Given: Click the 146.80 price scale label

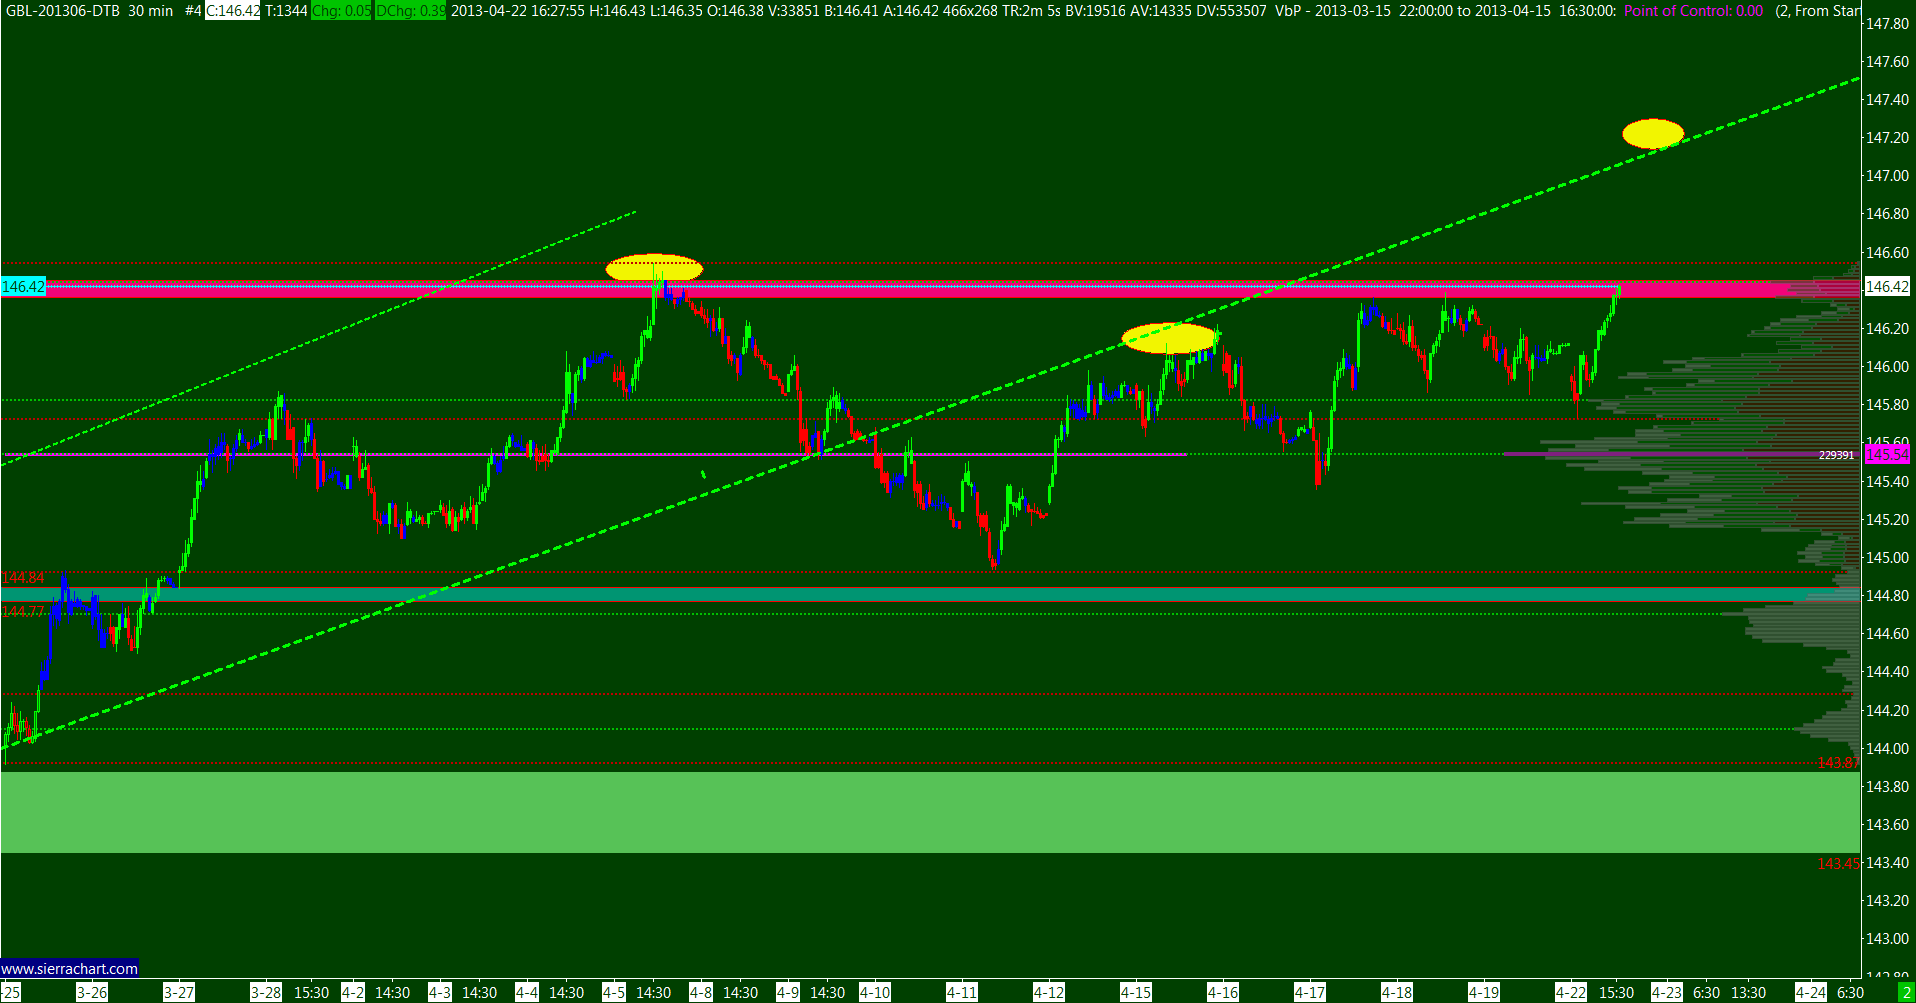Looking at the screenshot, I should [x=1887, y=214].
